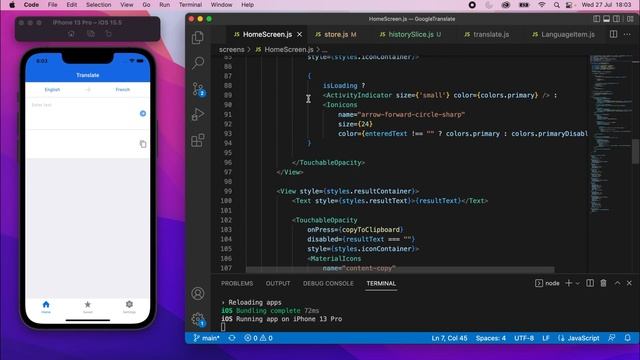This screenshot has width=640, height=360.
Task: Toggle Panel layout icon in title bar
Action: pyautogui.click(x=607, y=19)
